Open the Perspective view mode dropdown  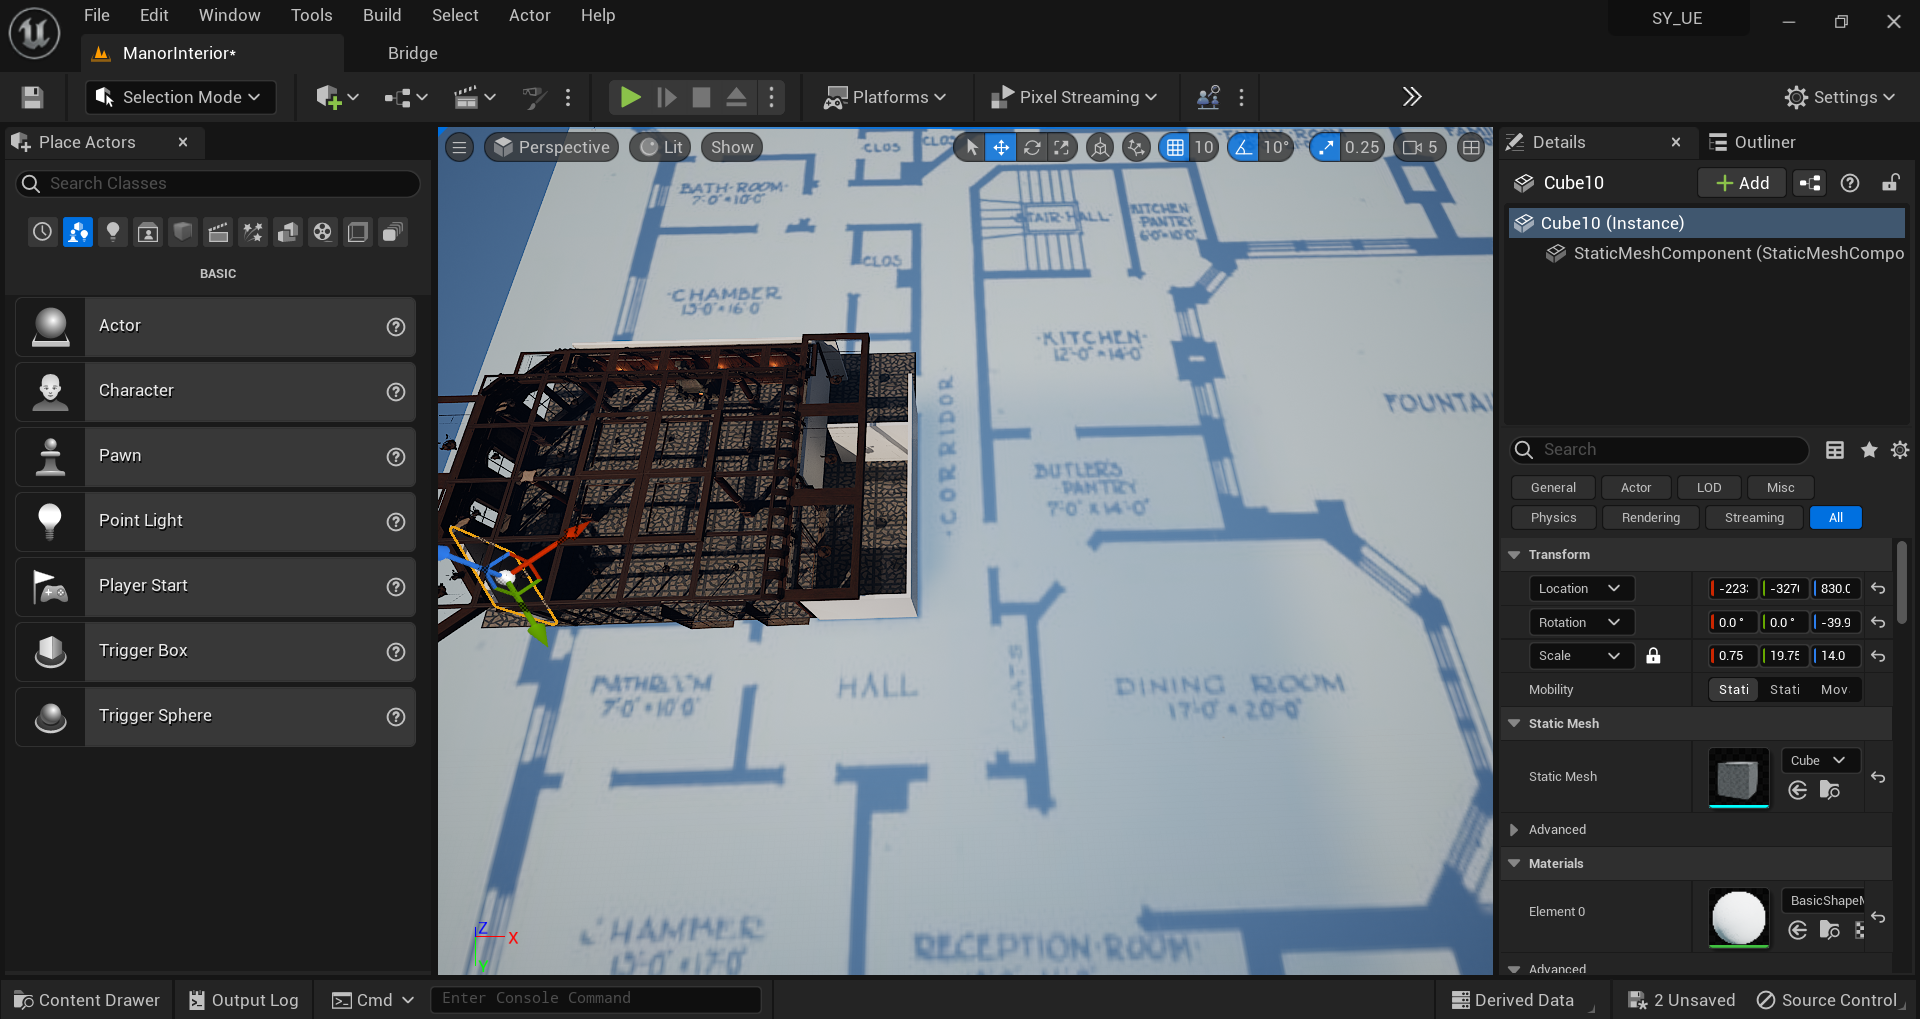coord(551,147)
